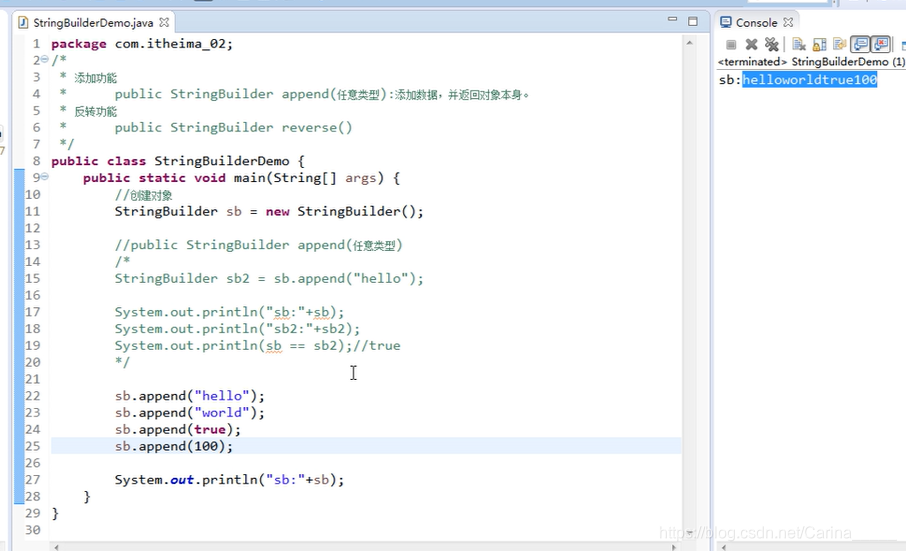
Task: Select the StringBuilderDemo.java editor tab
Action: 93,23
